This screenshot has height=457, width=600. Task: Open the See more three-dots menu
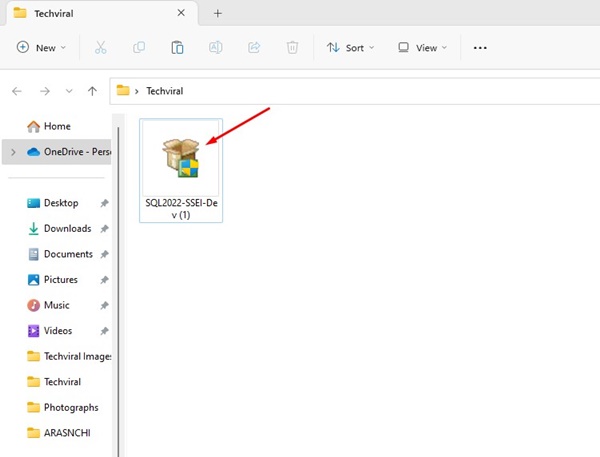480,48
